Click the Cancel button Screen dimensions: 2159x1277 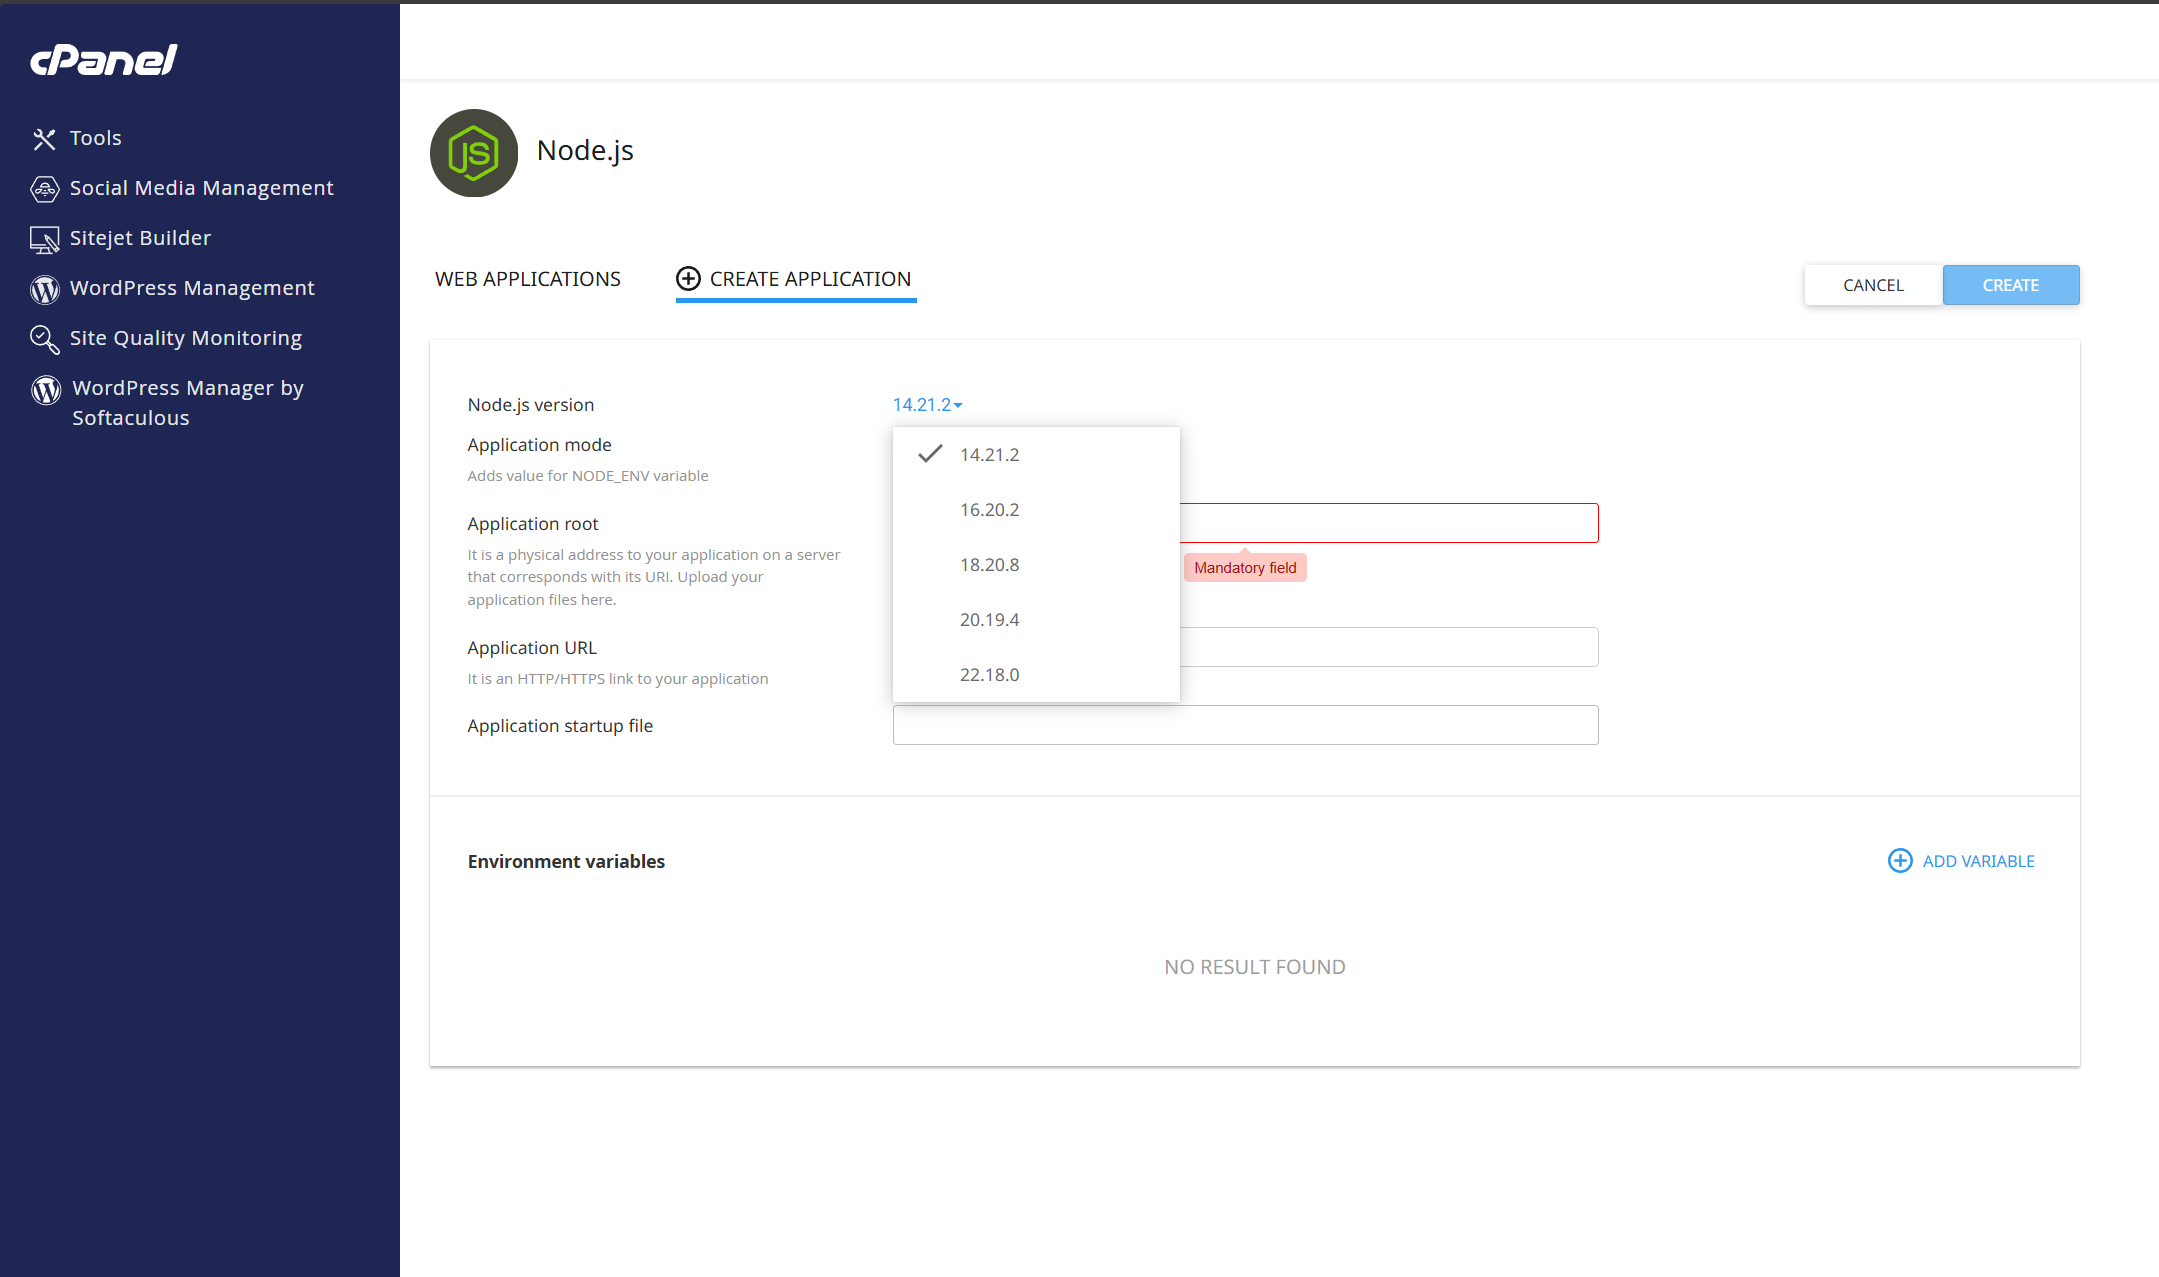point(1872,285)
